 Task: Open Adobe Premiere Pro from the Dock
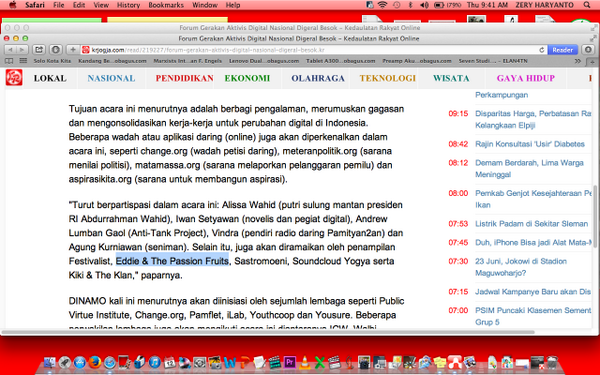pos(289,362)
